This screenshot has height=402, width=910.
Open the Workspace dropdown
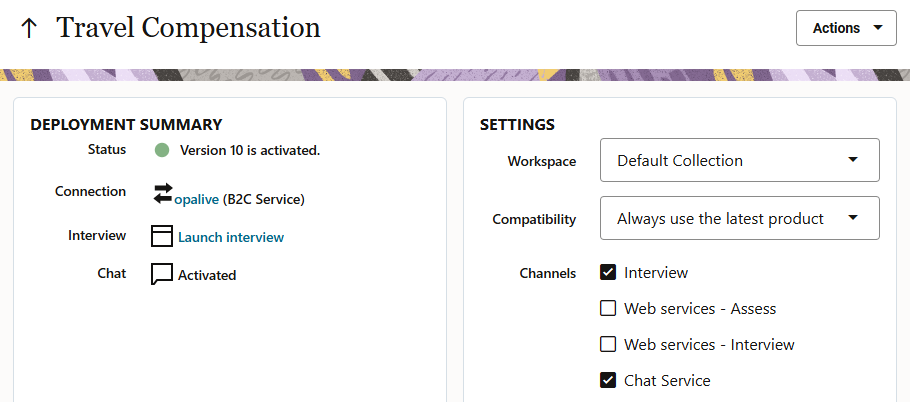point(739,160)
